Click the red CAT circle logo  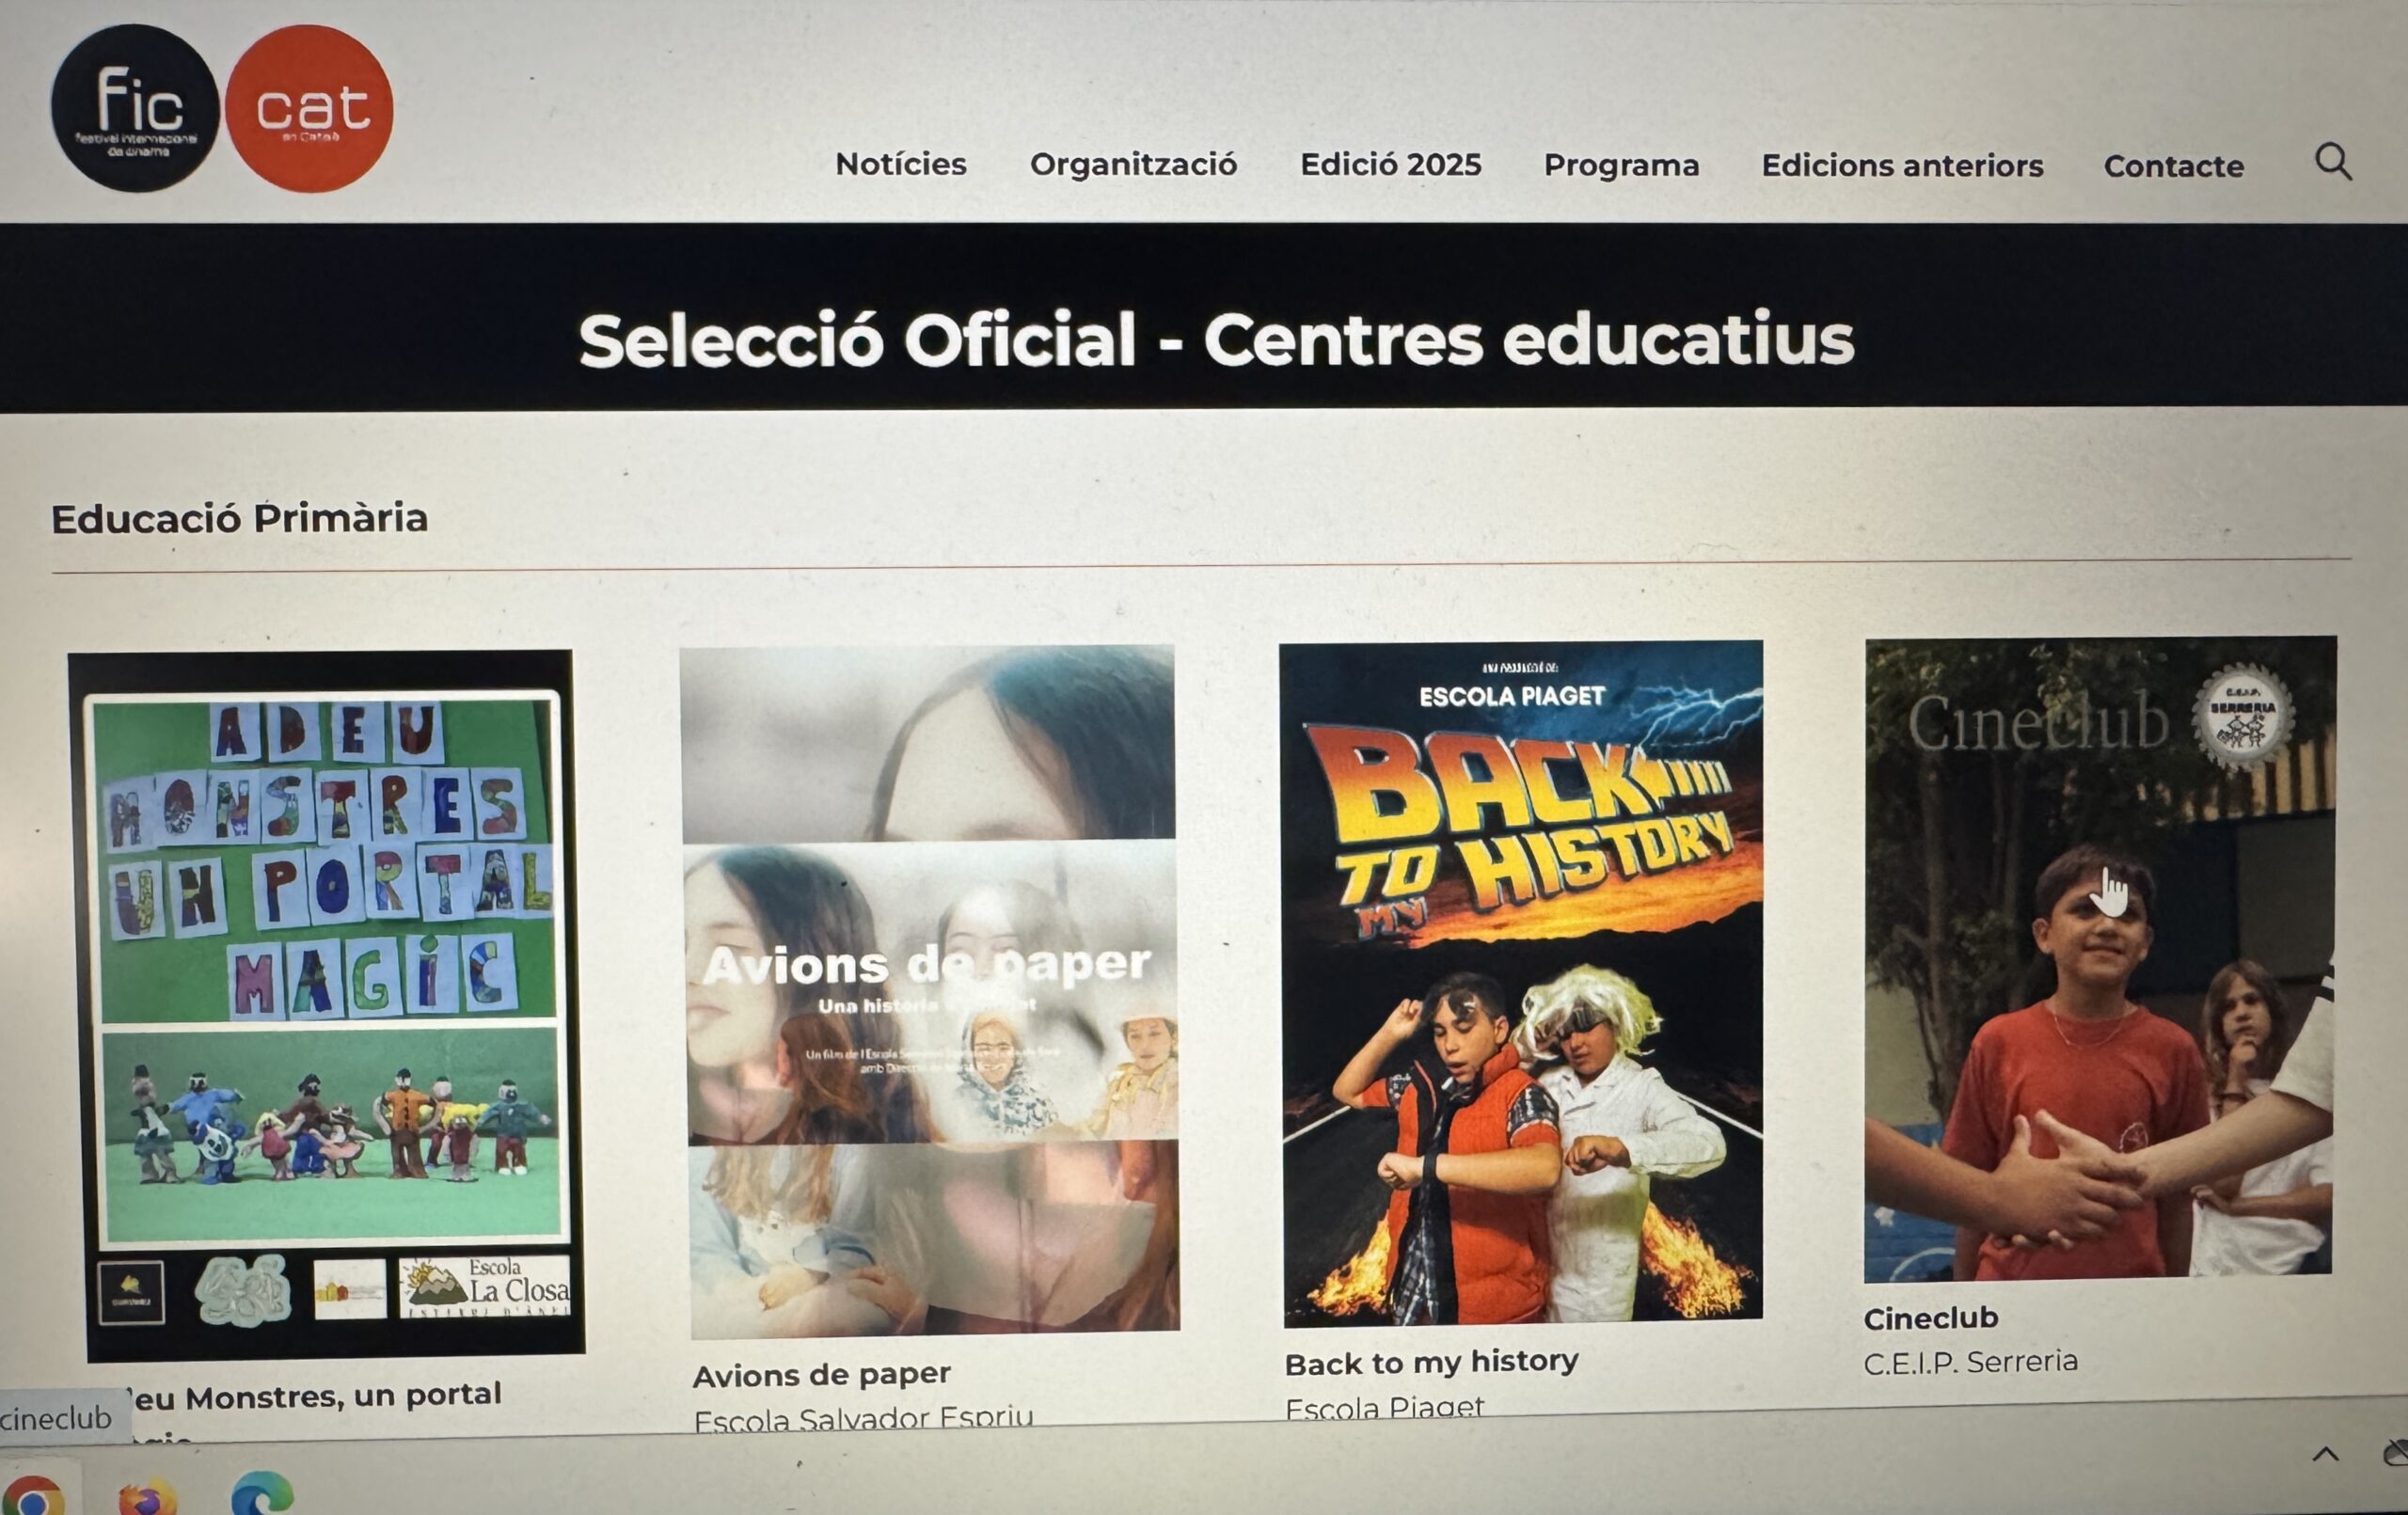tap(309, 108)
